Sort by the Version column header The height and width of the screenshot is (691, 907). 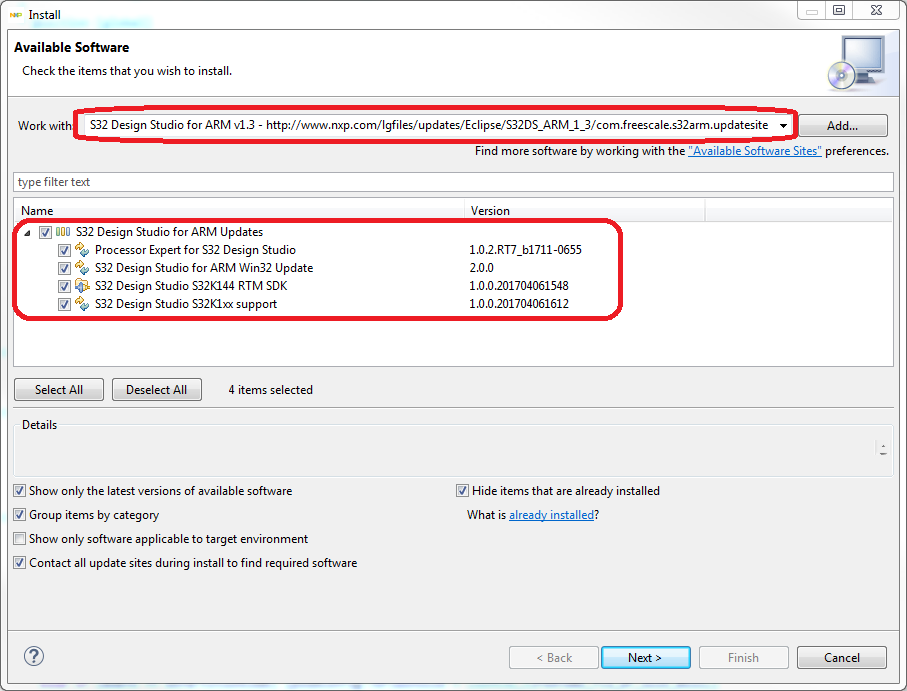(584, 210)
